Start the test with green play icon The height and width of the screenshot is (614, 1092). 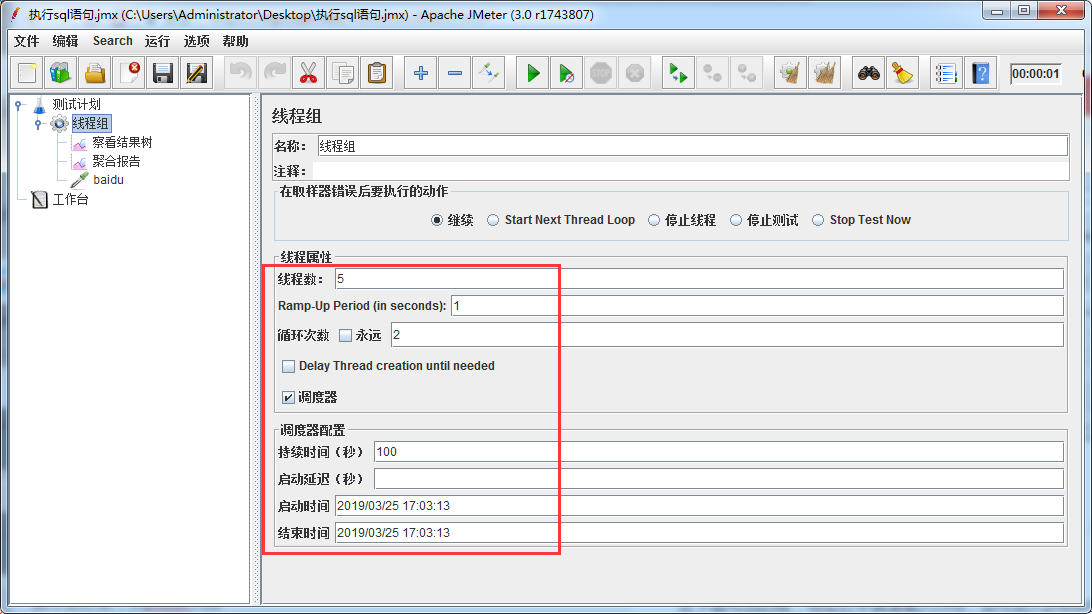pyautogui.click(x=533, y=73)
